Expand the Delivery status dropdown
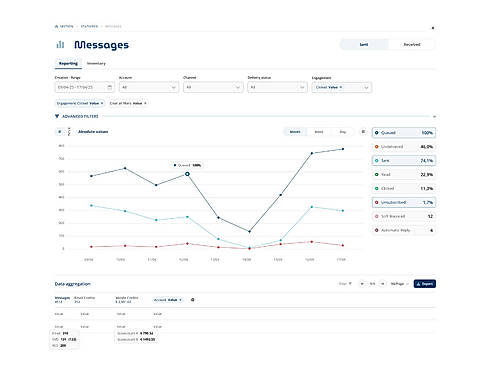This screenshot has width=491, height=368. [x=277, y=87]
